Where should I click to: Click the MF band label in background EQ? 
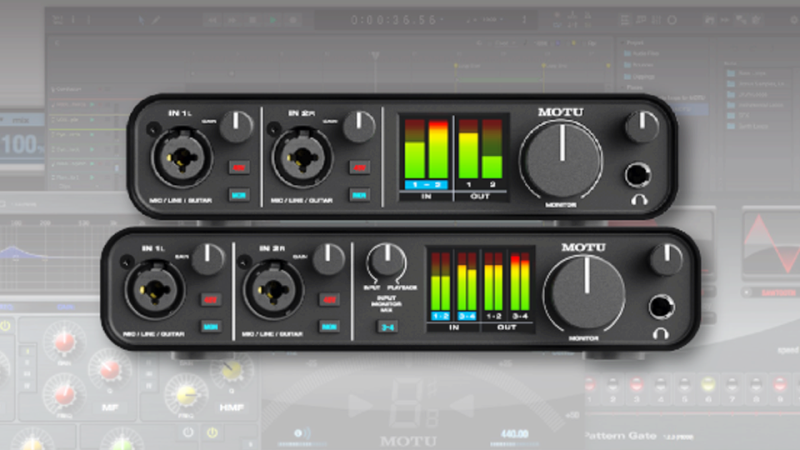point(110,407)
